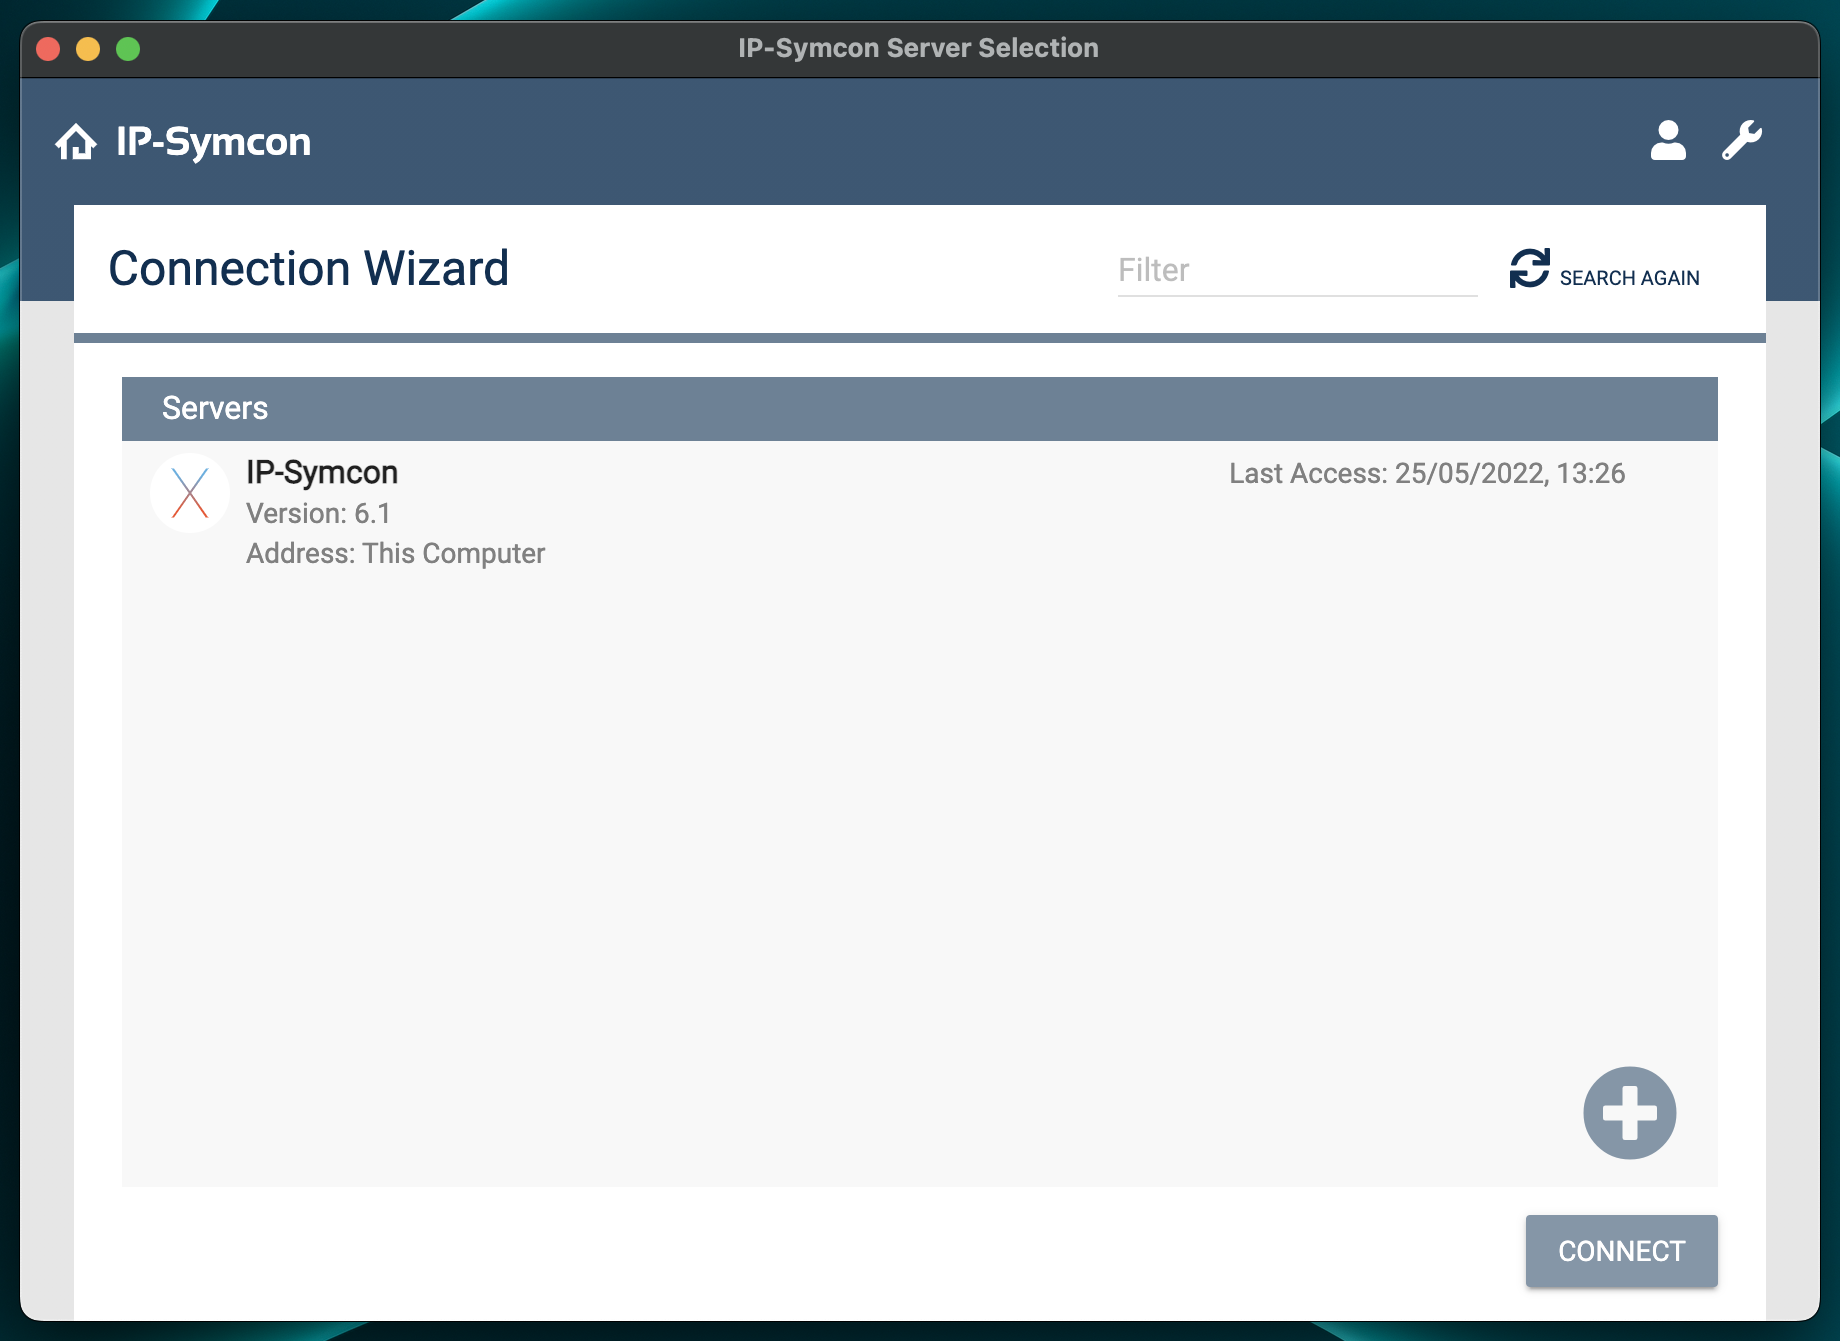Click the IP-Symcon logo in the top bar
The width and height of the screenshot is (1840, 1341).
(x=213, y=142)
